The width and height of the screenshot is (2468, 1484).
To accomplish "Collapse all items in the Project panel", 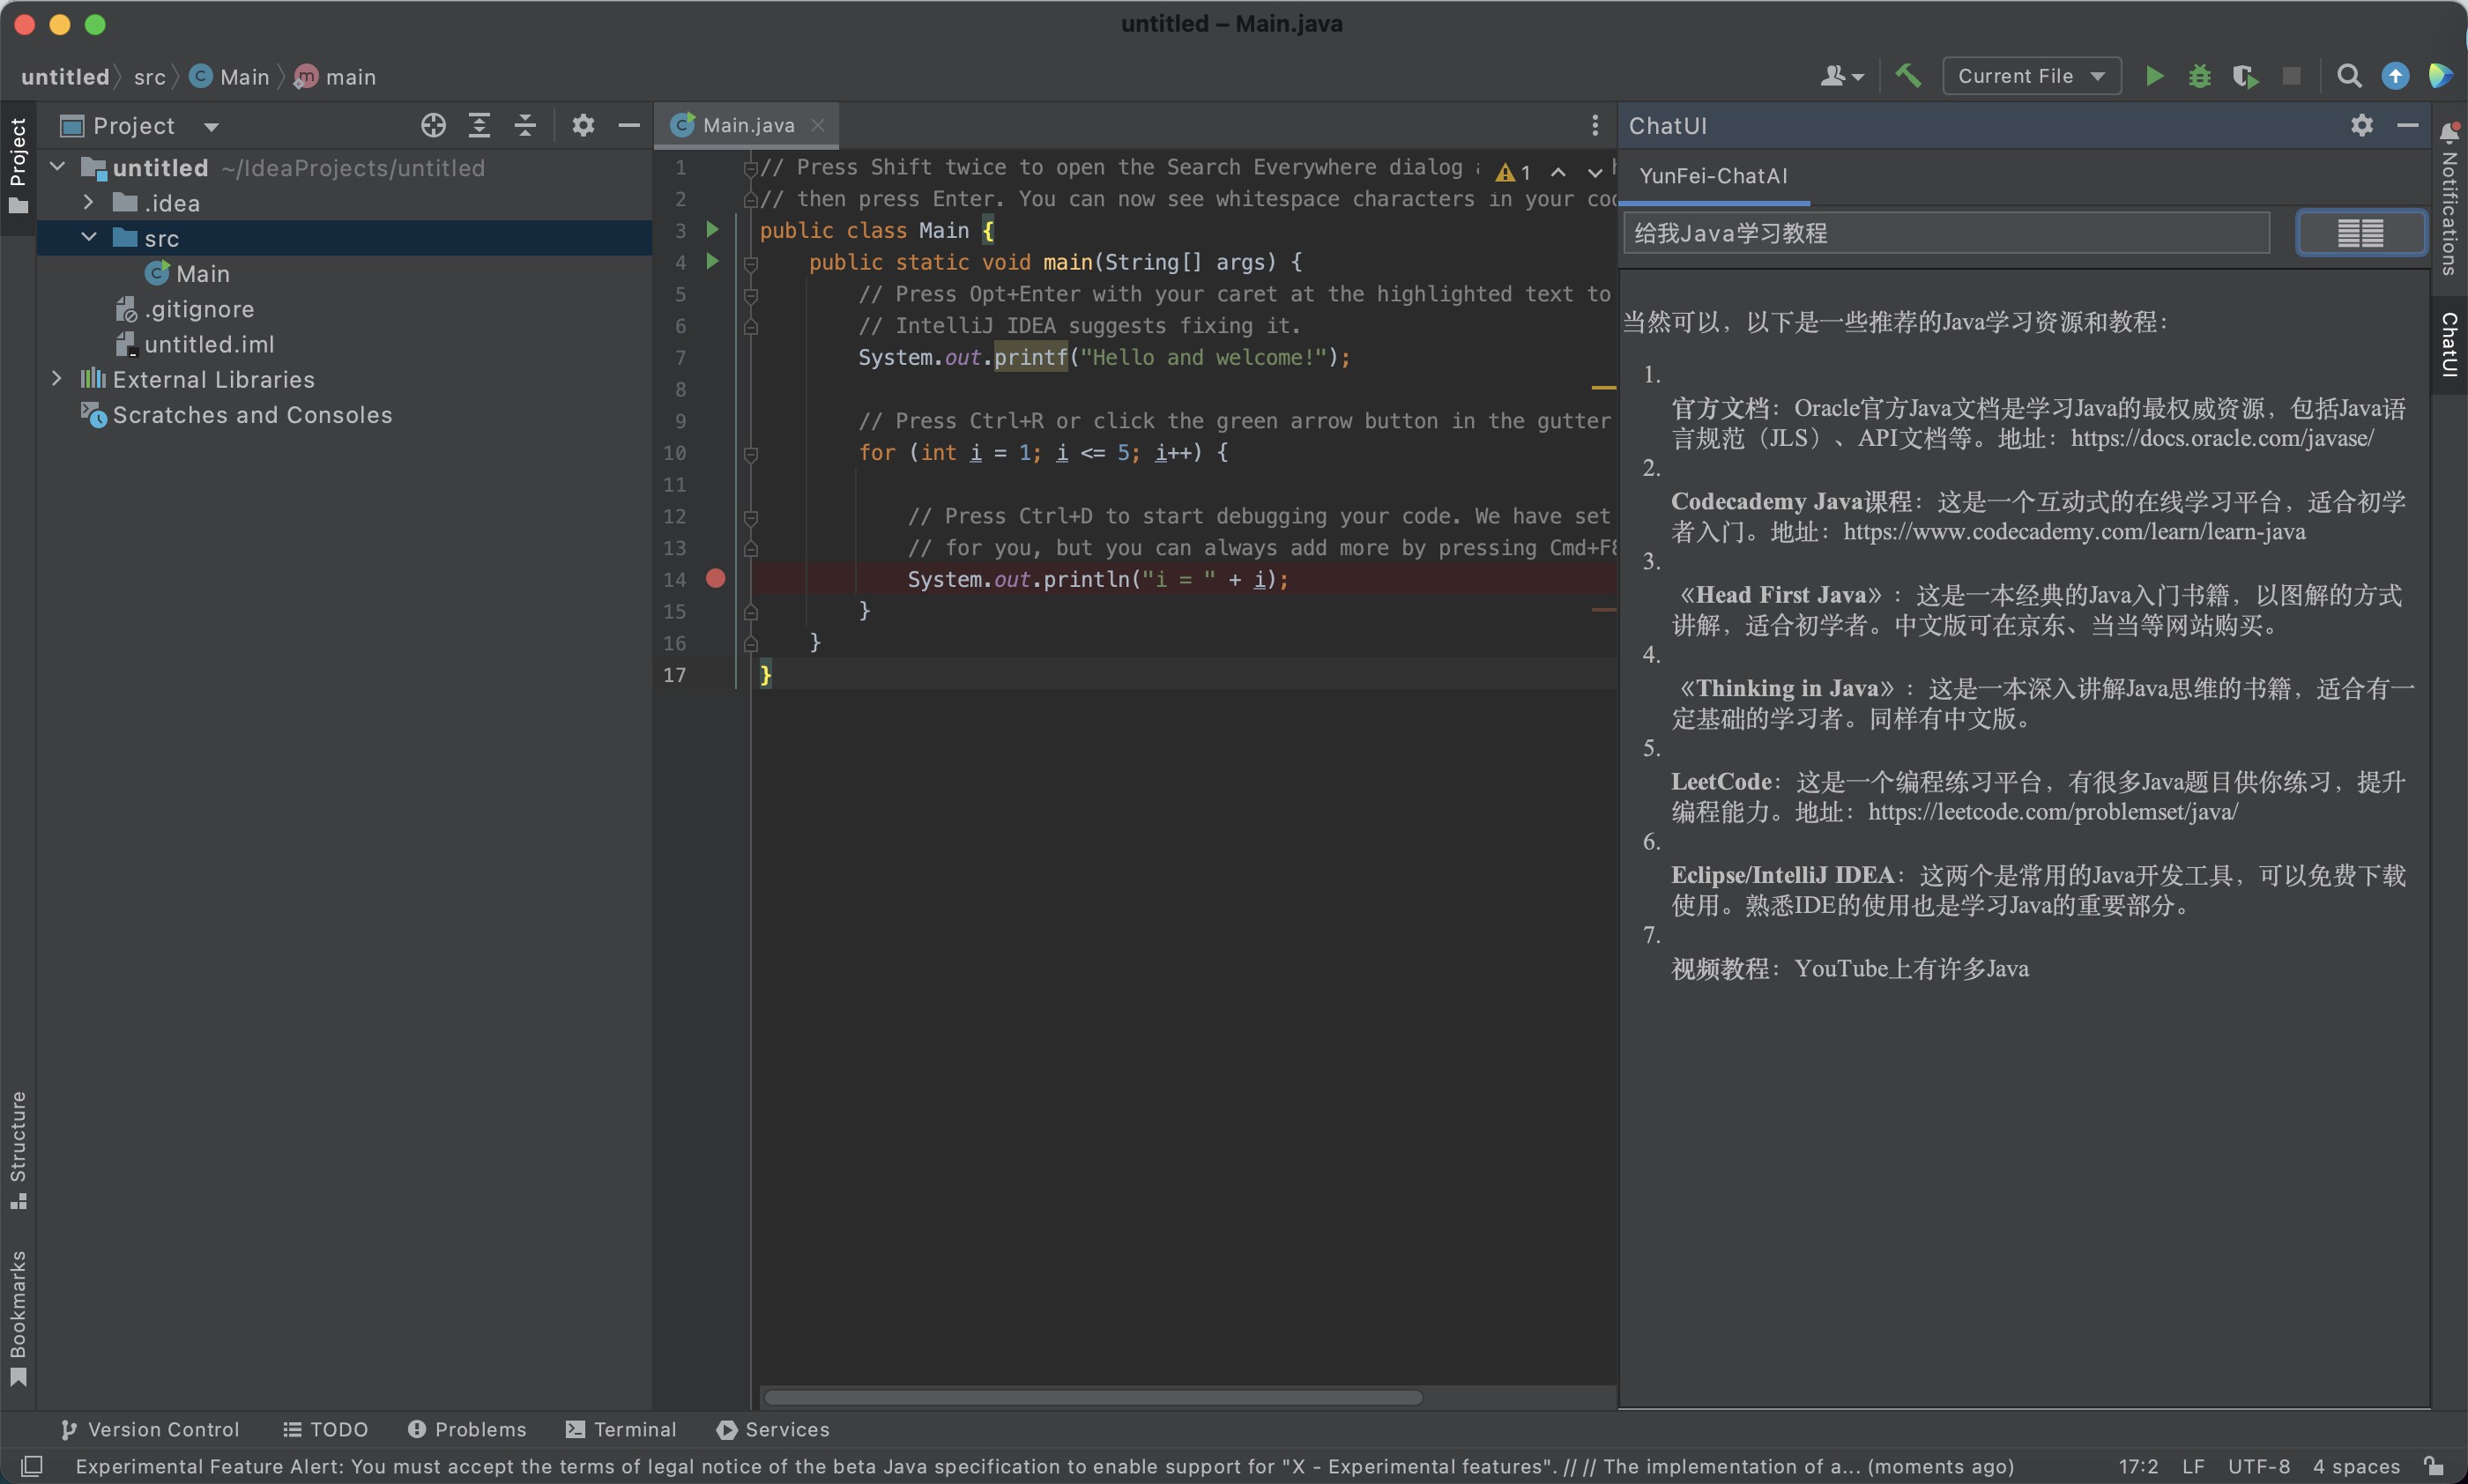I will pos(525,125).
